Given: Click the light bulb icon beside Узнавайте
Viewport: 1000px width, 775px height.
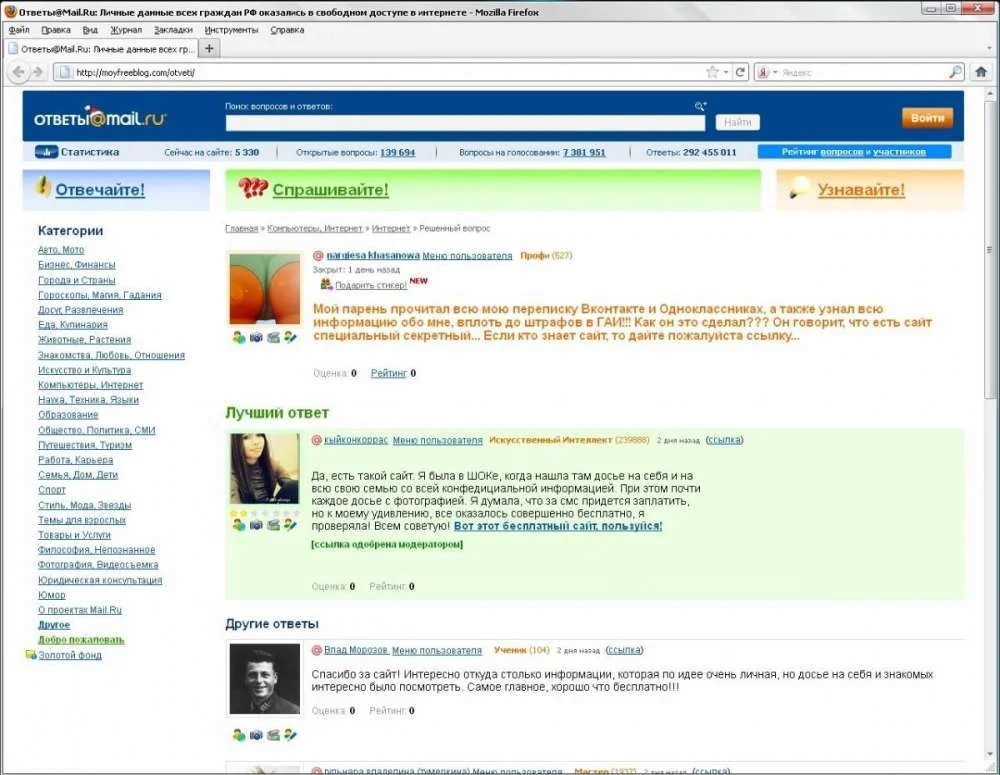Looking at the screenshot, I should click(799, 188).
